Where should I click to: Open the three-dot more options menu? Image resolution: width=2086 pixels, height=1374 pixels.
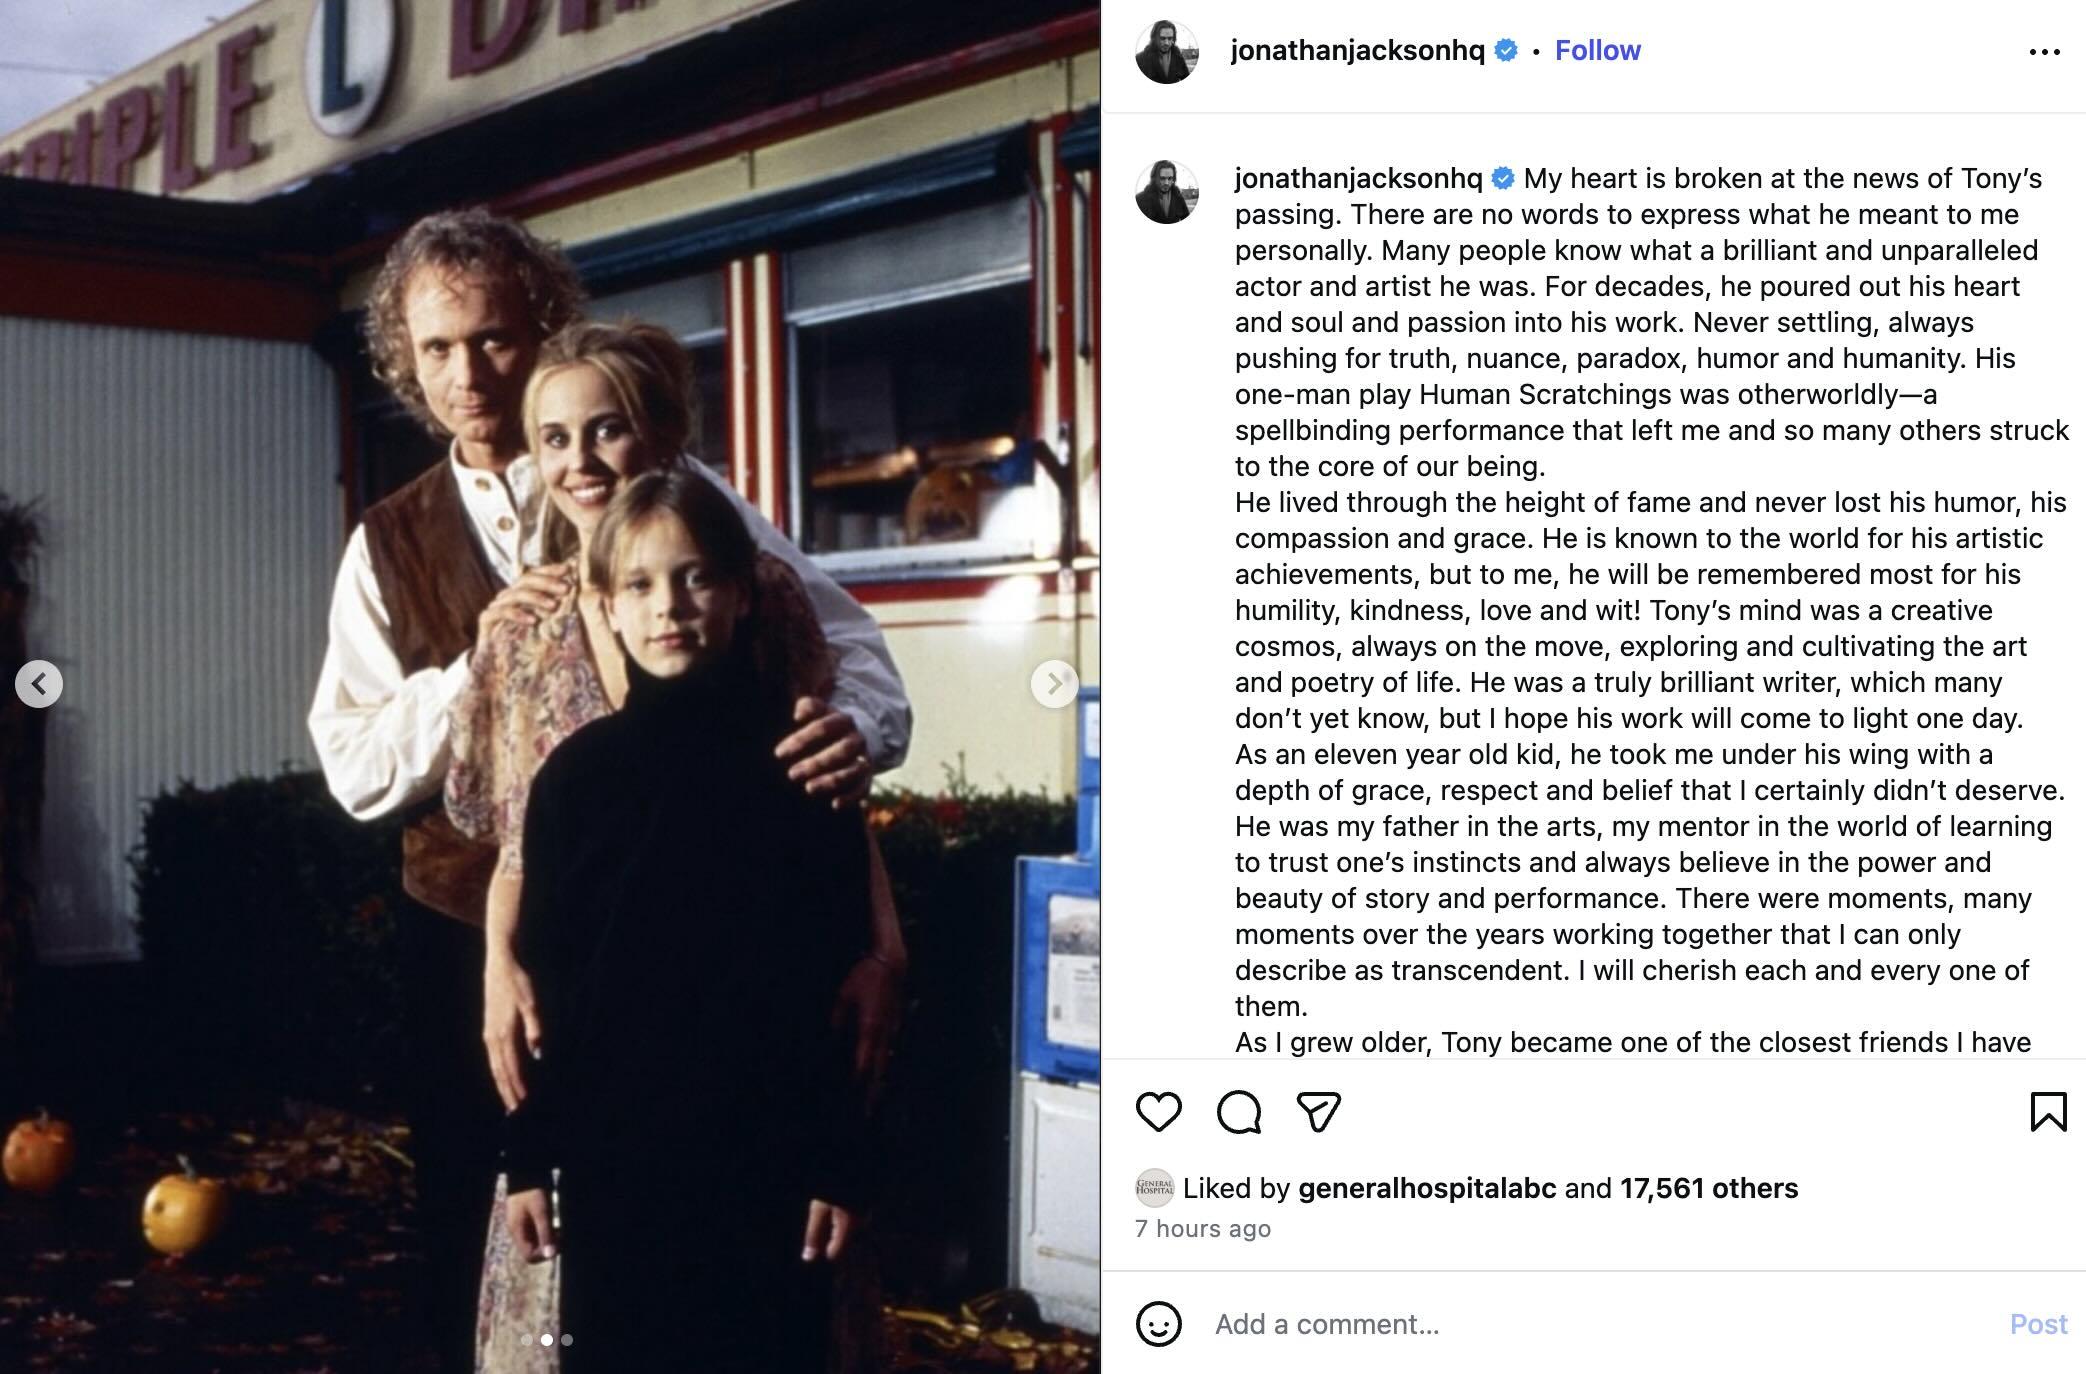[x=2044, y=52]
